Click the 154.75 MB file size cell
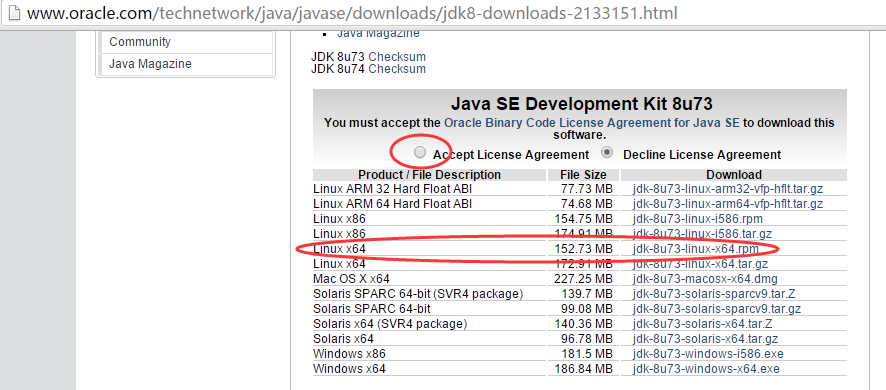The width and height of the screenshot is (886, 390). (584, 219)
